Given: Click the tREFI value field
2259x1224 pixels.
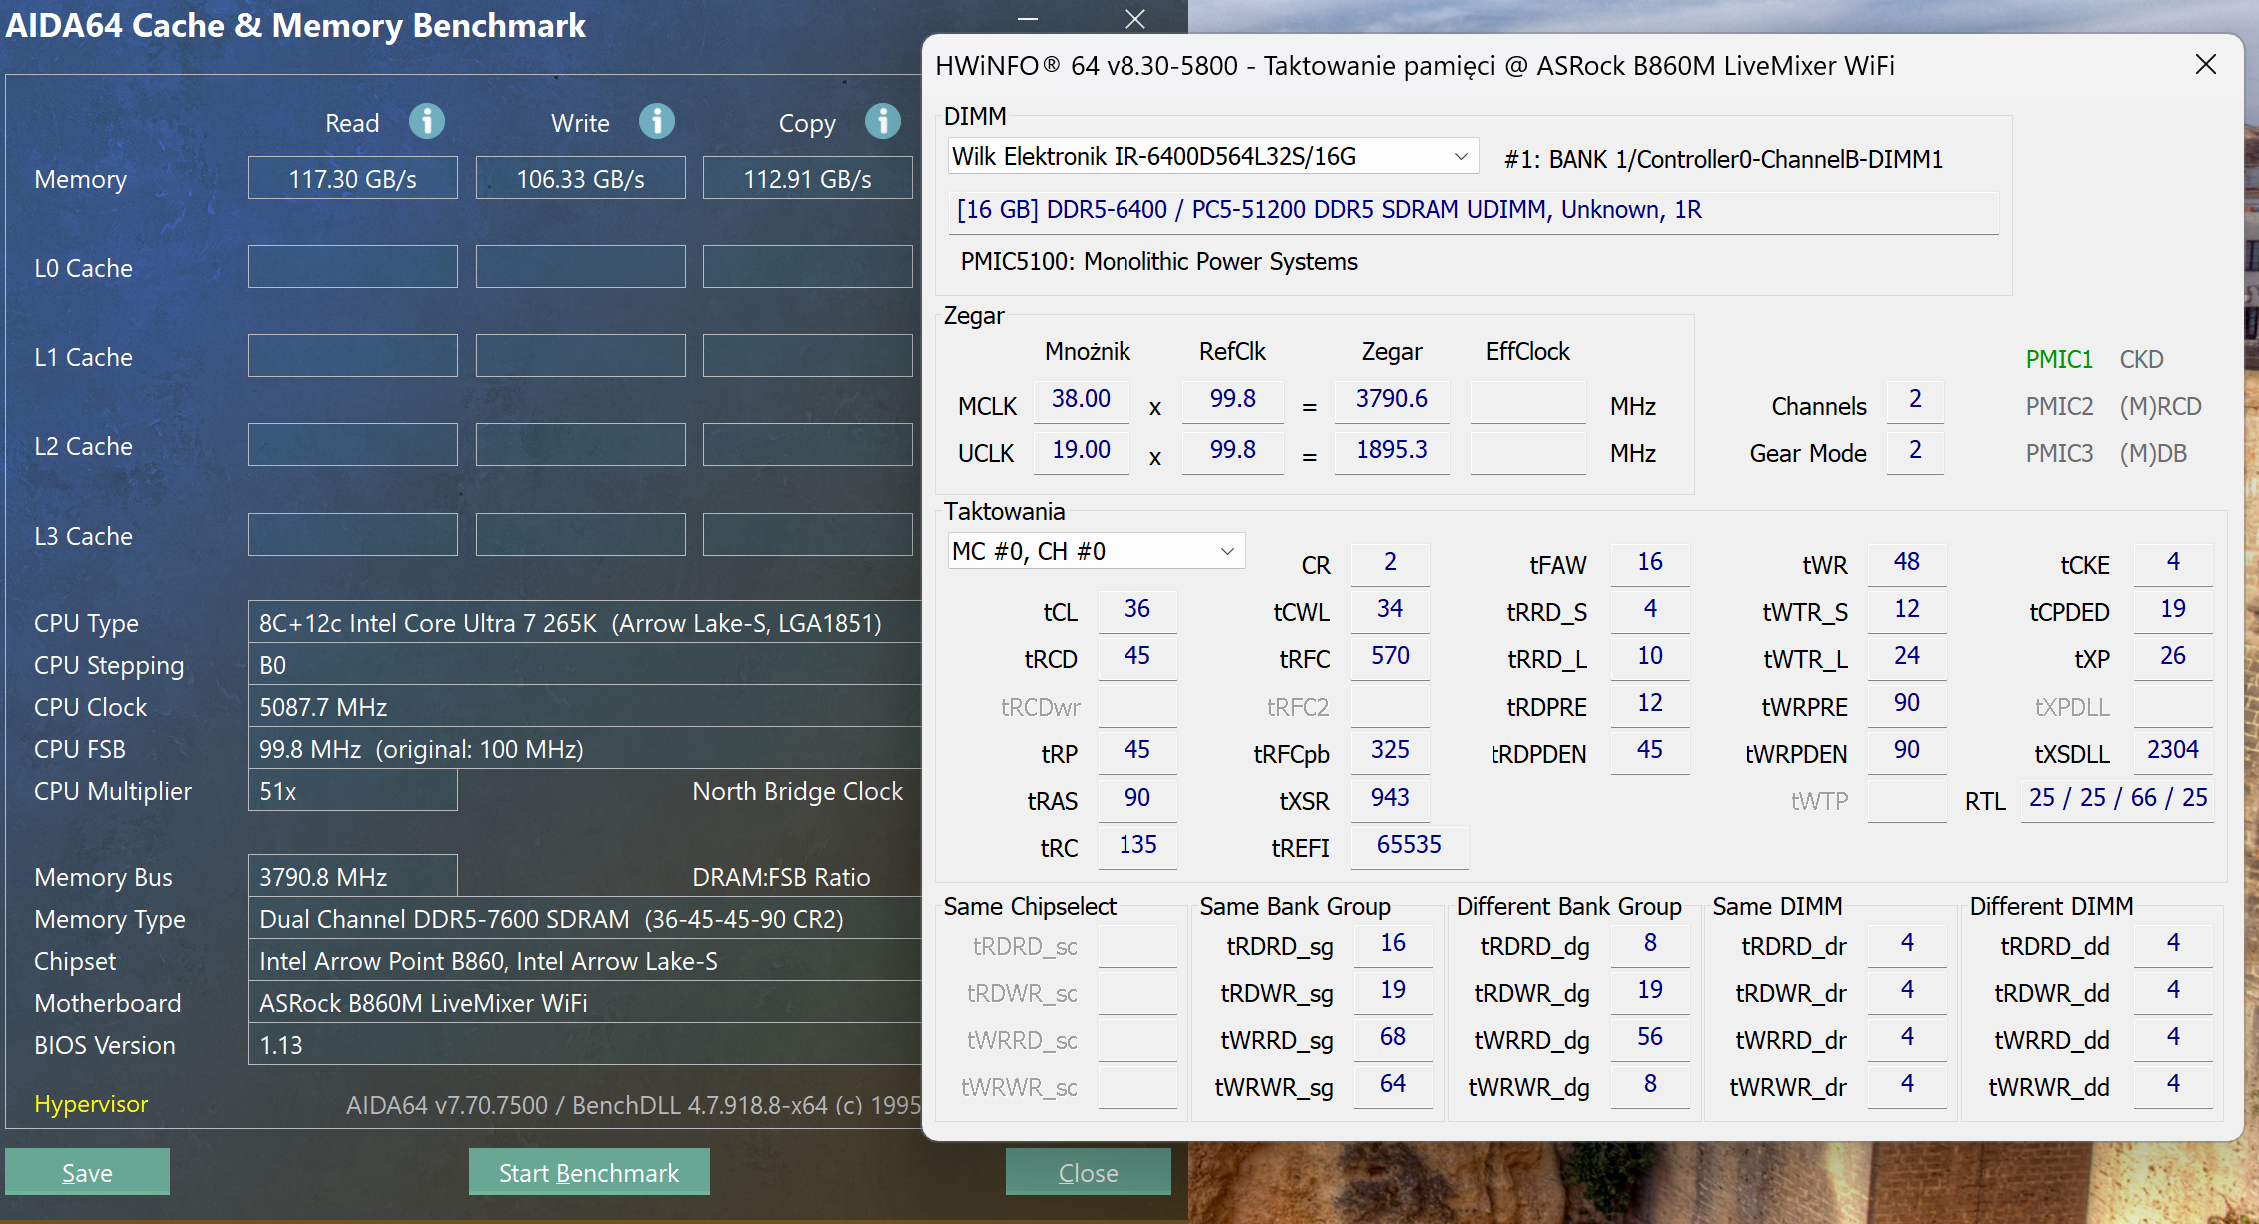Looking at the screenshot, I should (x=1408, y=845).
